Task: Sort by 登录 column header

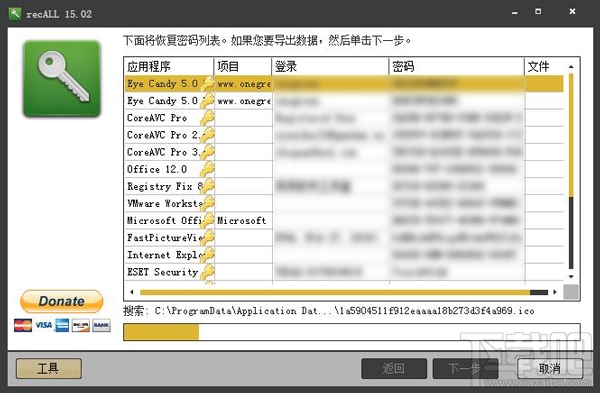Action: 330,67
